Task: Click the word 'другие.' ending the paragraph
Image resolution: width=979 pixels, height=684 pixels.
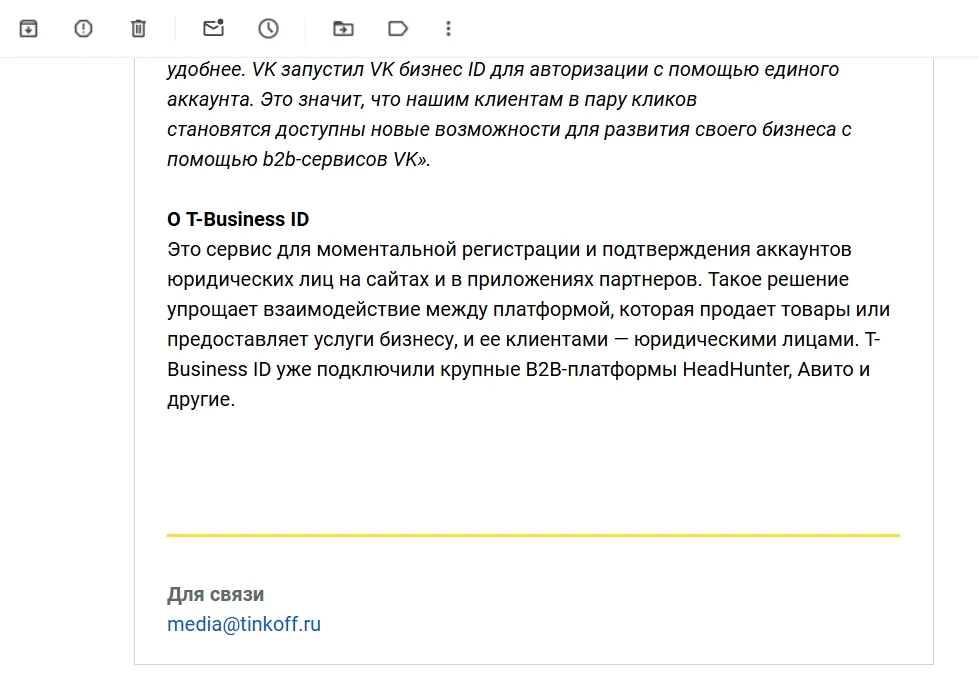Action: 200,400
